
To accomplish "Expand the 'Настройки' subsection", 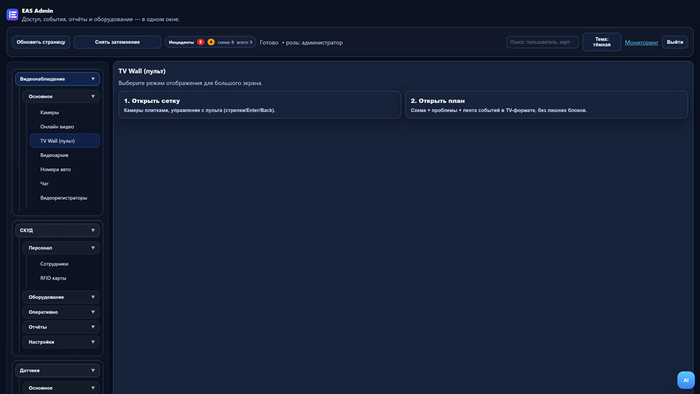I will (x=61, y=342).
